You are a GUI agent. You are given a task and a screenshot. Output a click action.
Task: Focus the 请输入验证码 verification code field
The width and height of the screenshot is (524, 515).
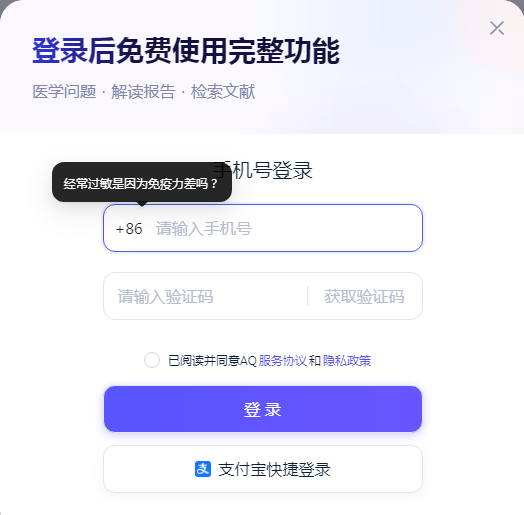click(206, 296)
